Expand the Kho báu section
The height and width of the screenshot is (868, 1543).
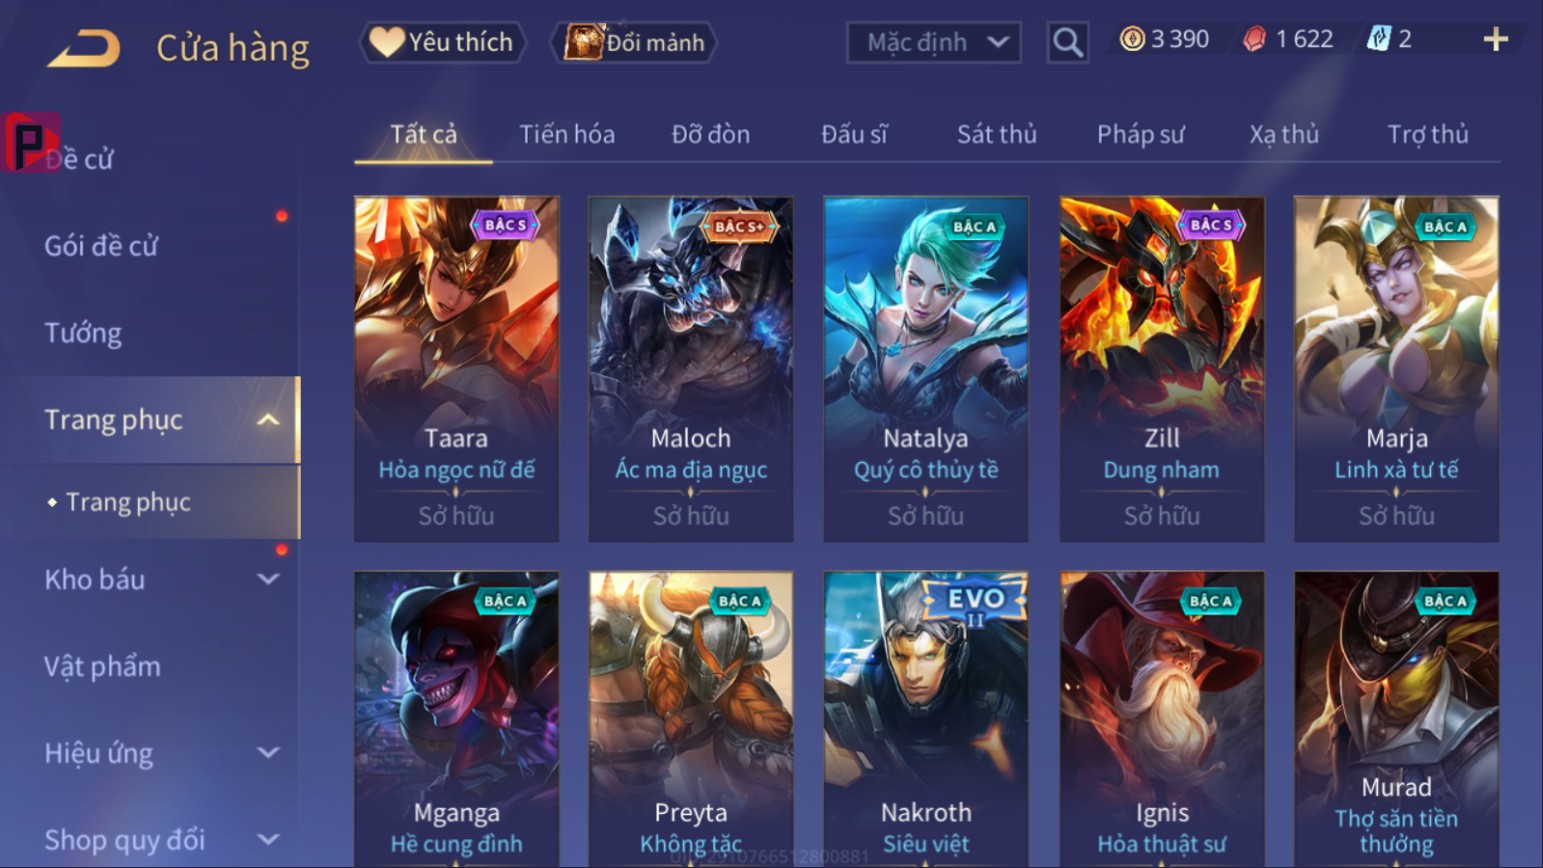point(268,579)
